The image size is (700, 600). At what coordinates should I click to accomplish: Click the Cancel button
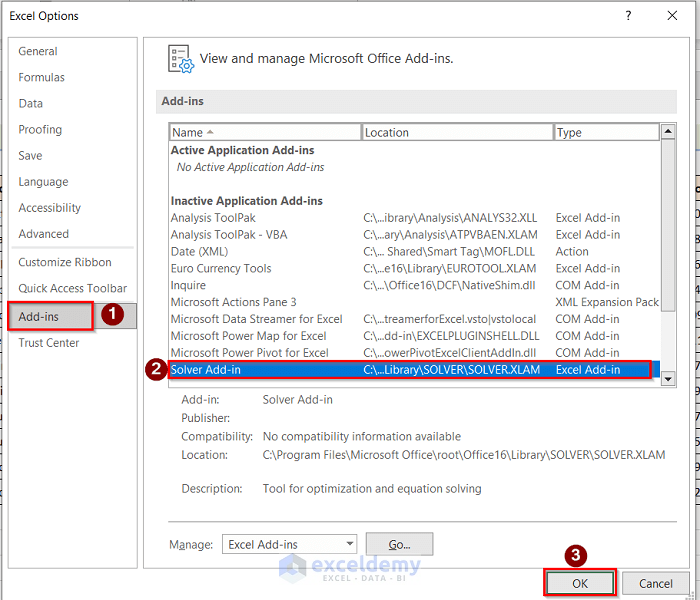coord(655,583)
